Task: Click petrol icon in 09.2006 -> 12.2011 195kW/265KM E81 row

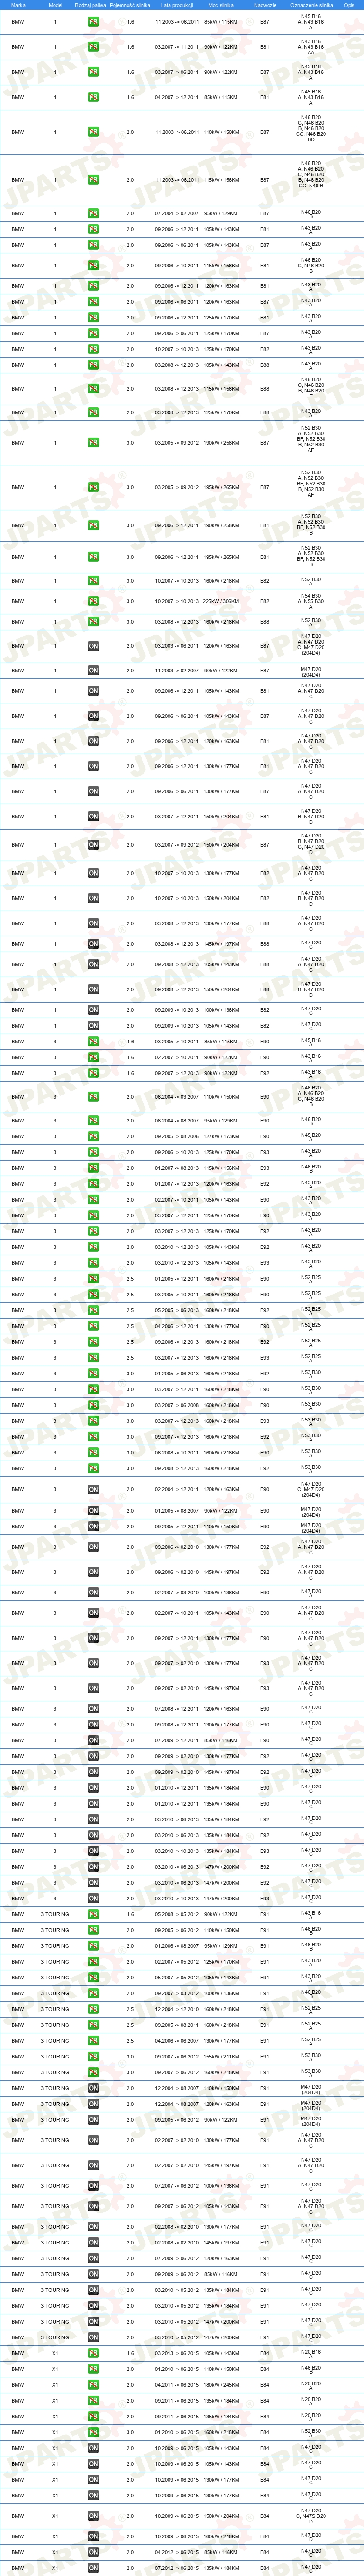Action: (93, 557)
